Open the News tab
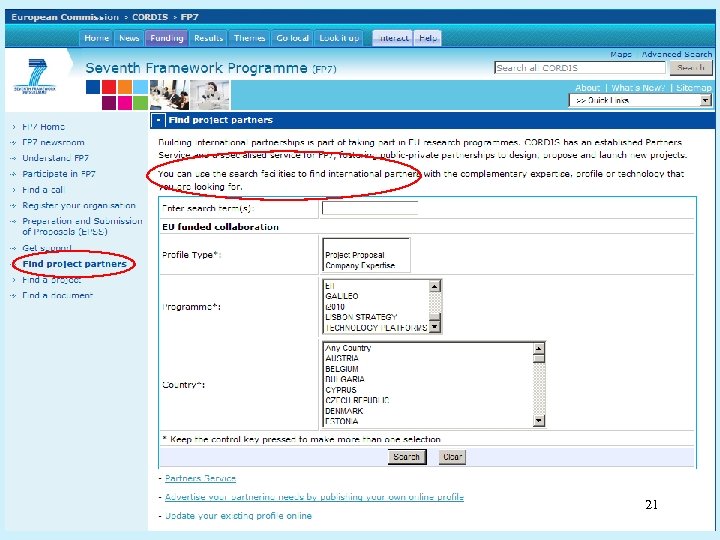Screen dimensions: 720x540 click(x=129, y=38)
